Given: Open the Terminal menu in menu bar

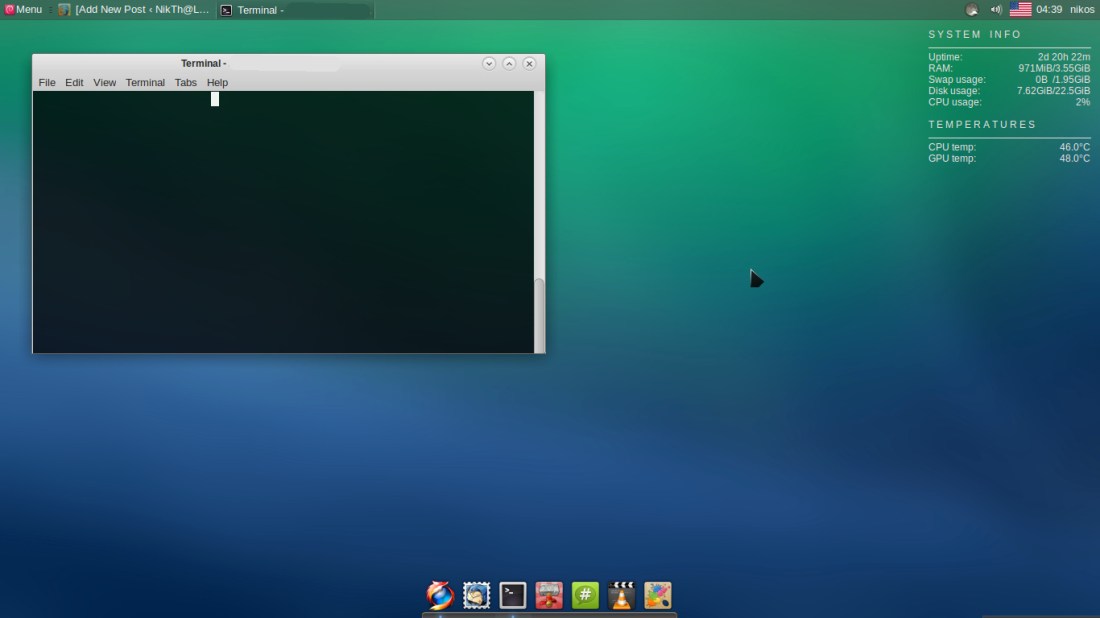Looking at the screenshot, I should [x=145, y=82].
